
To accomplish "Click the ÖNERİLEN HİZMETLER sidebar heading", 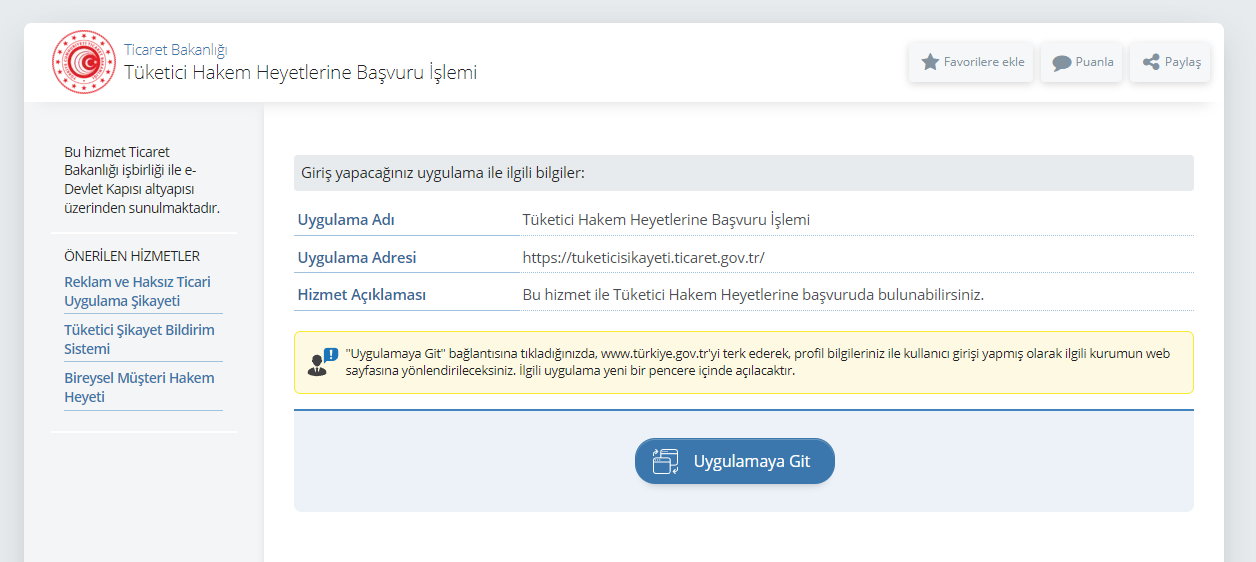I will (132, 256).
